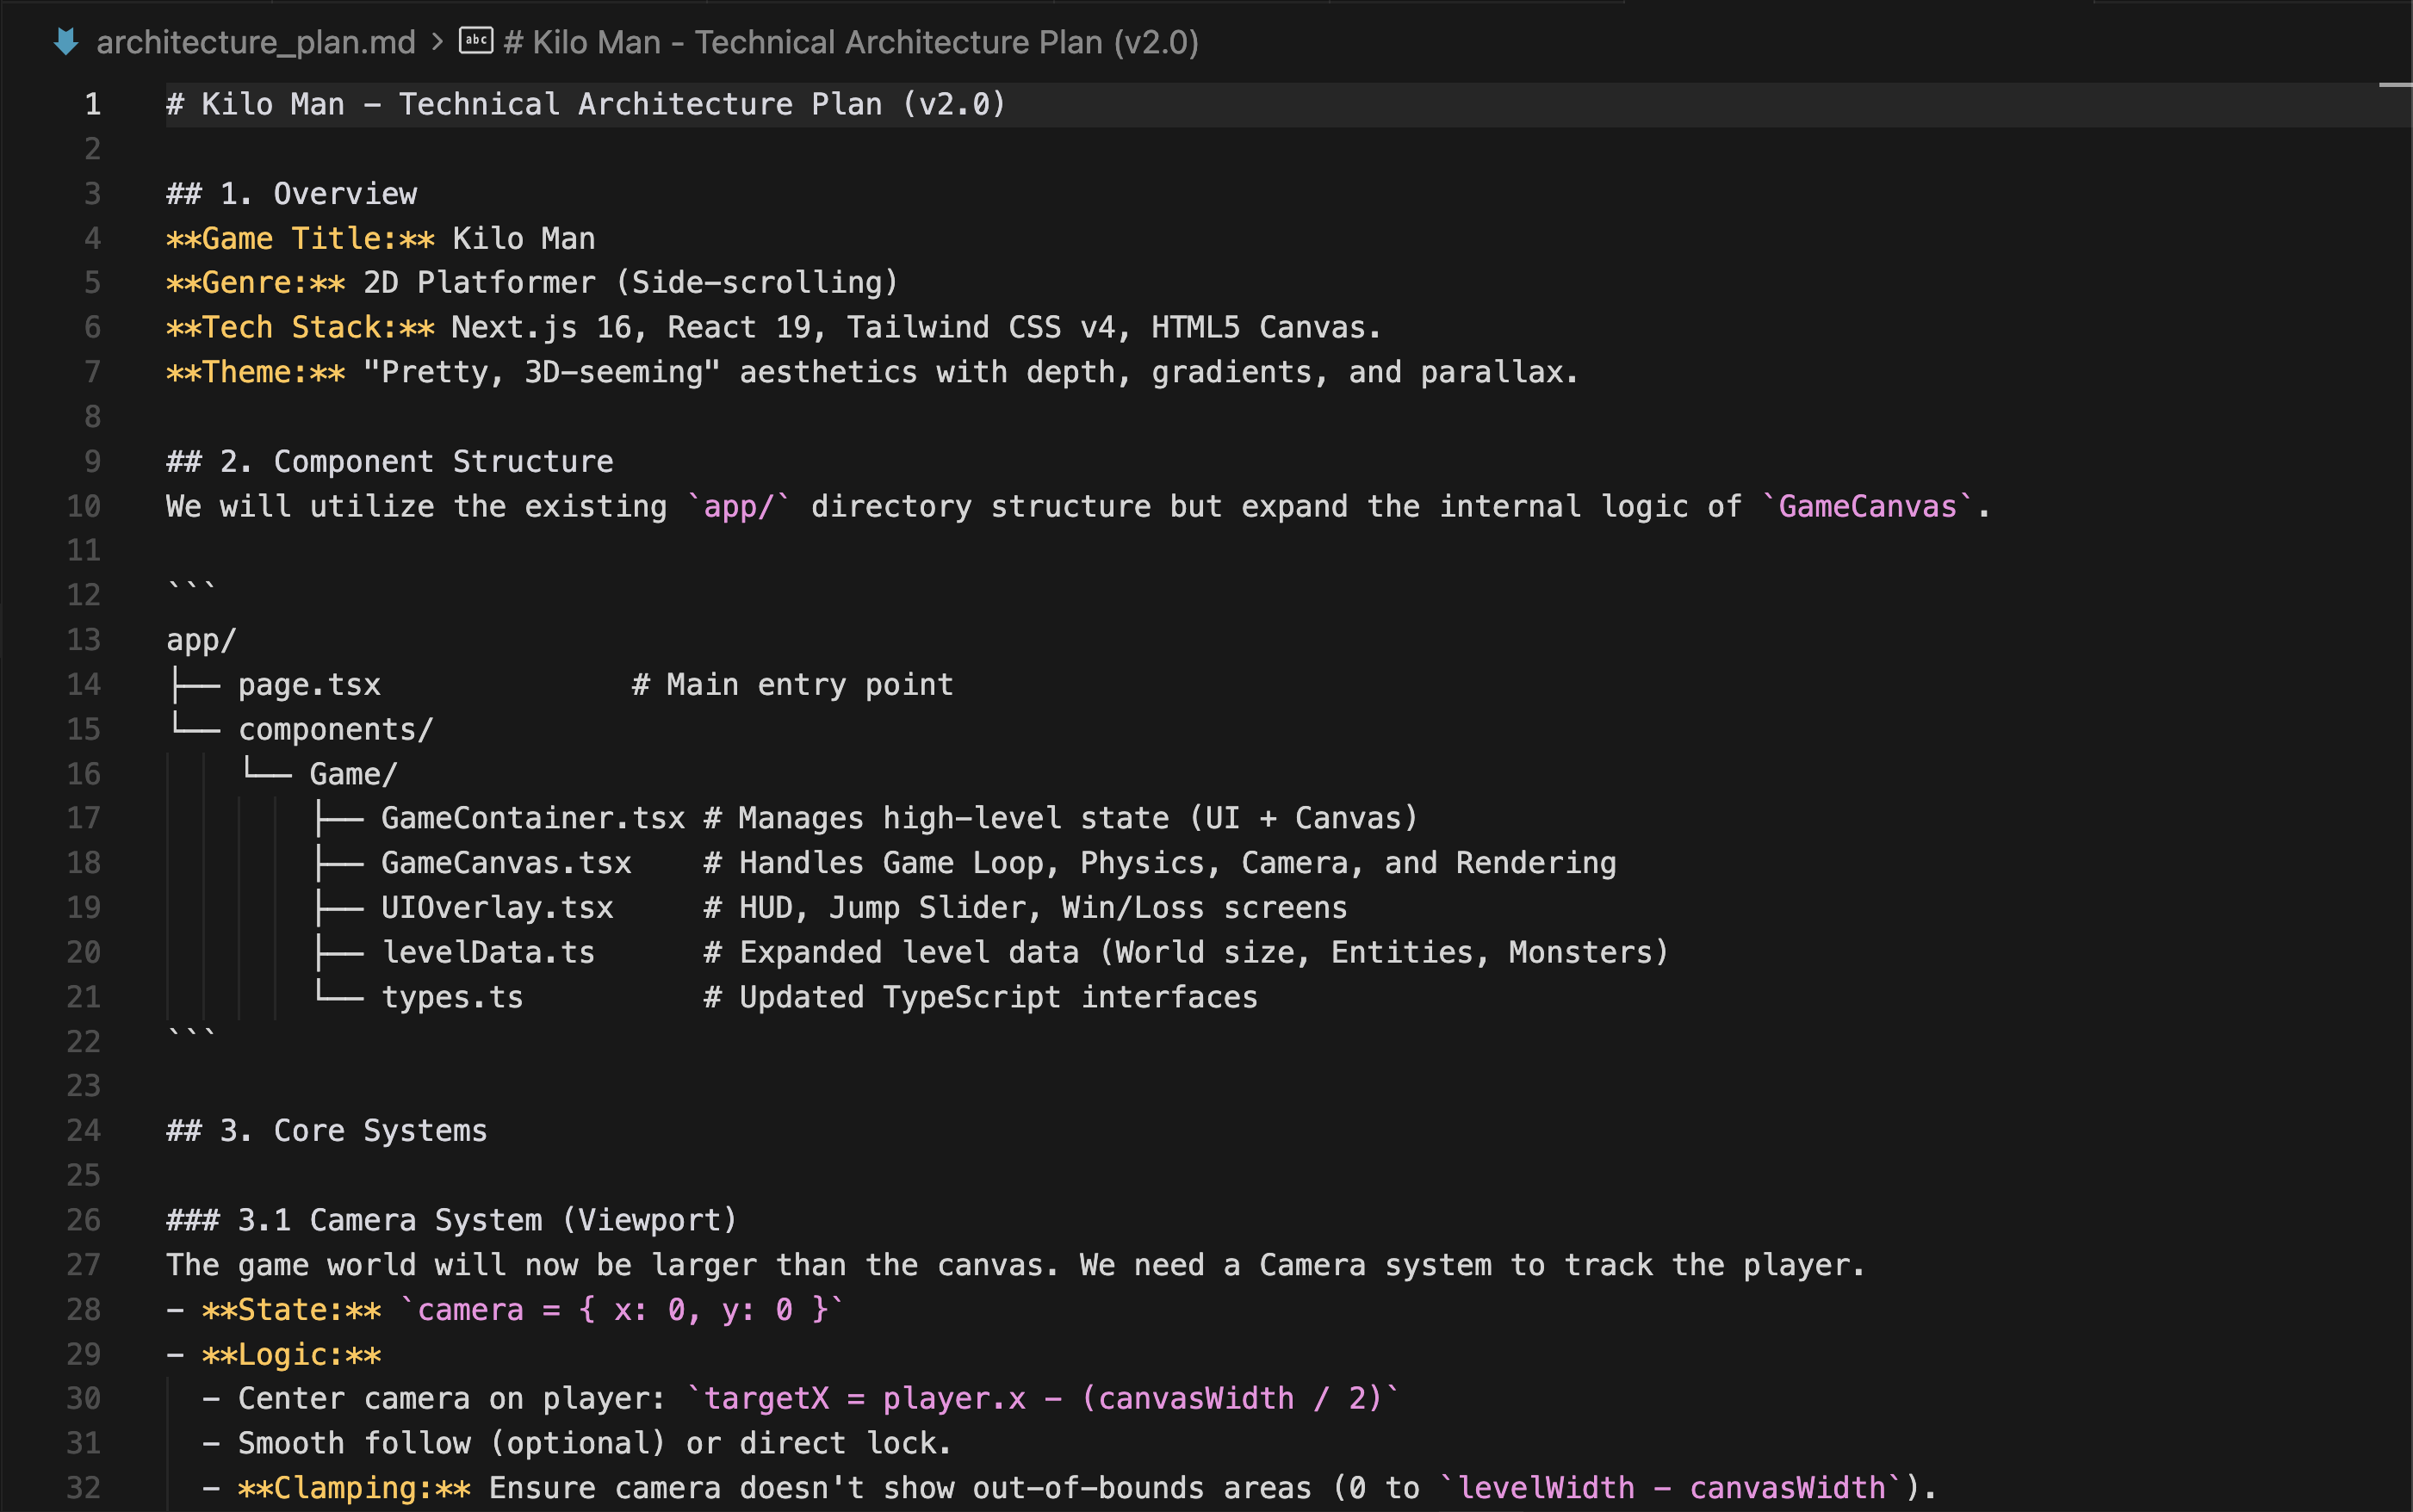Click the abc symbol icon in breadcrumb
The width and height of the screenshot is (2413, 1512).
pyautogui.click(x=475, y=41)
